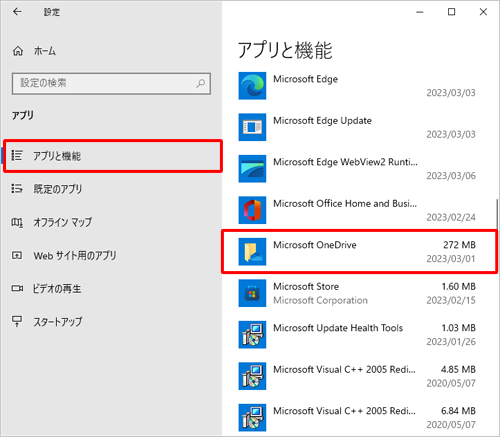
Task: Click the Update Health Tools icon
Action: [x=252, y=335]
